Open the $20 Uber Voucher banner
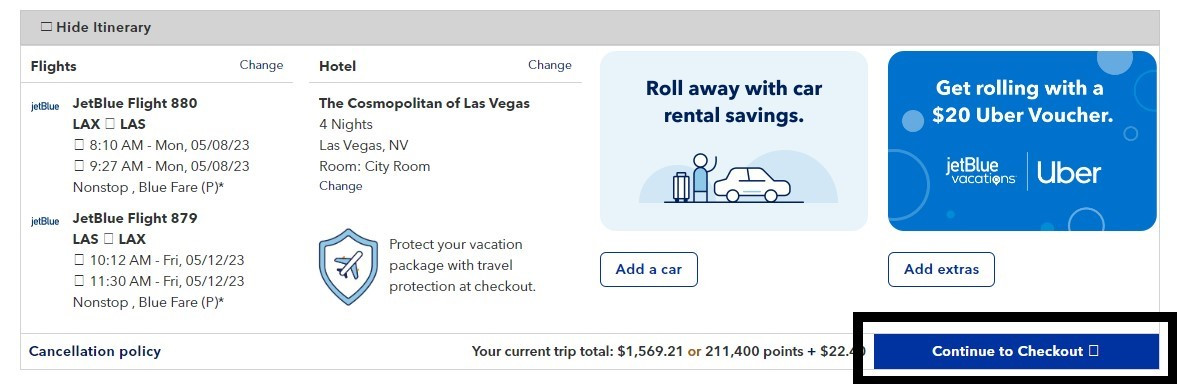Viewport: 1177px width, 384px height. pos(1022,141)
